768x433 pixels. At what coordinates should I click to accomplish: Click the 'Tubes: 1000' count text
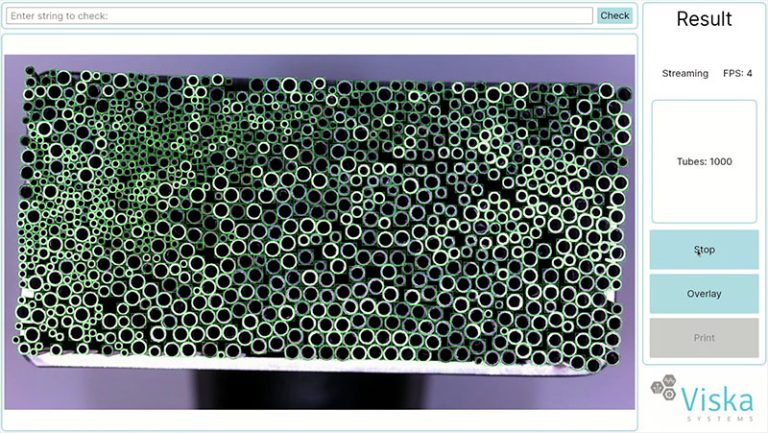coord(704,162)
